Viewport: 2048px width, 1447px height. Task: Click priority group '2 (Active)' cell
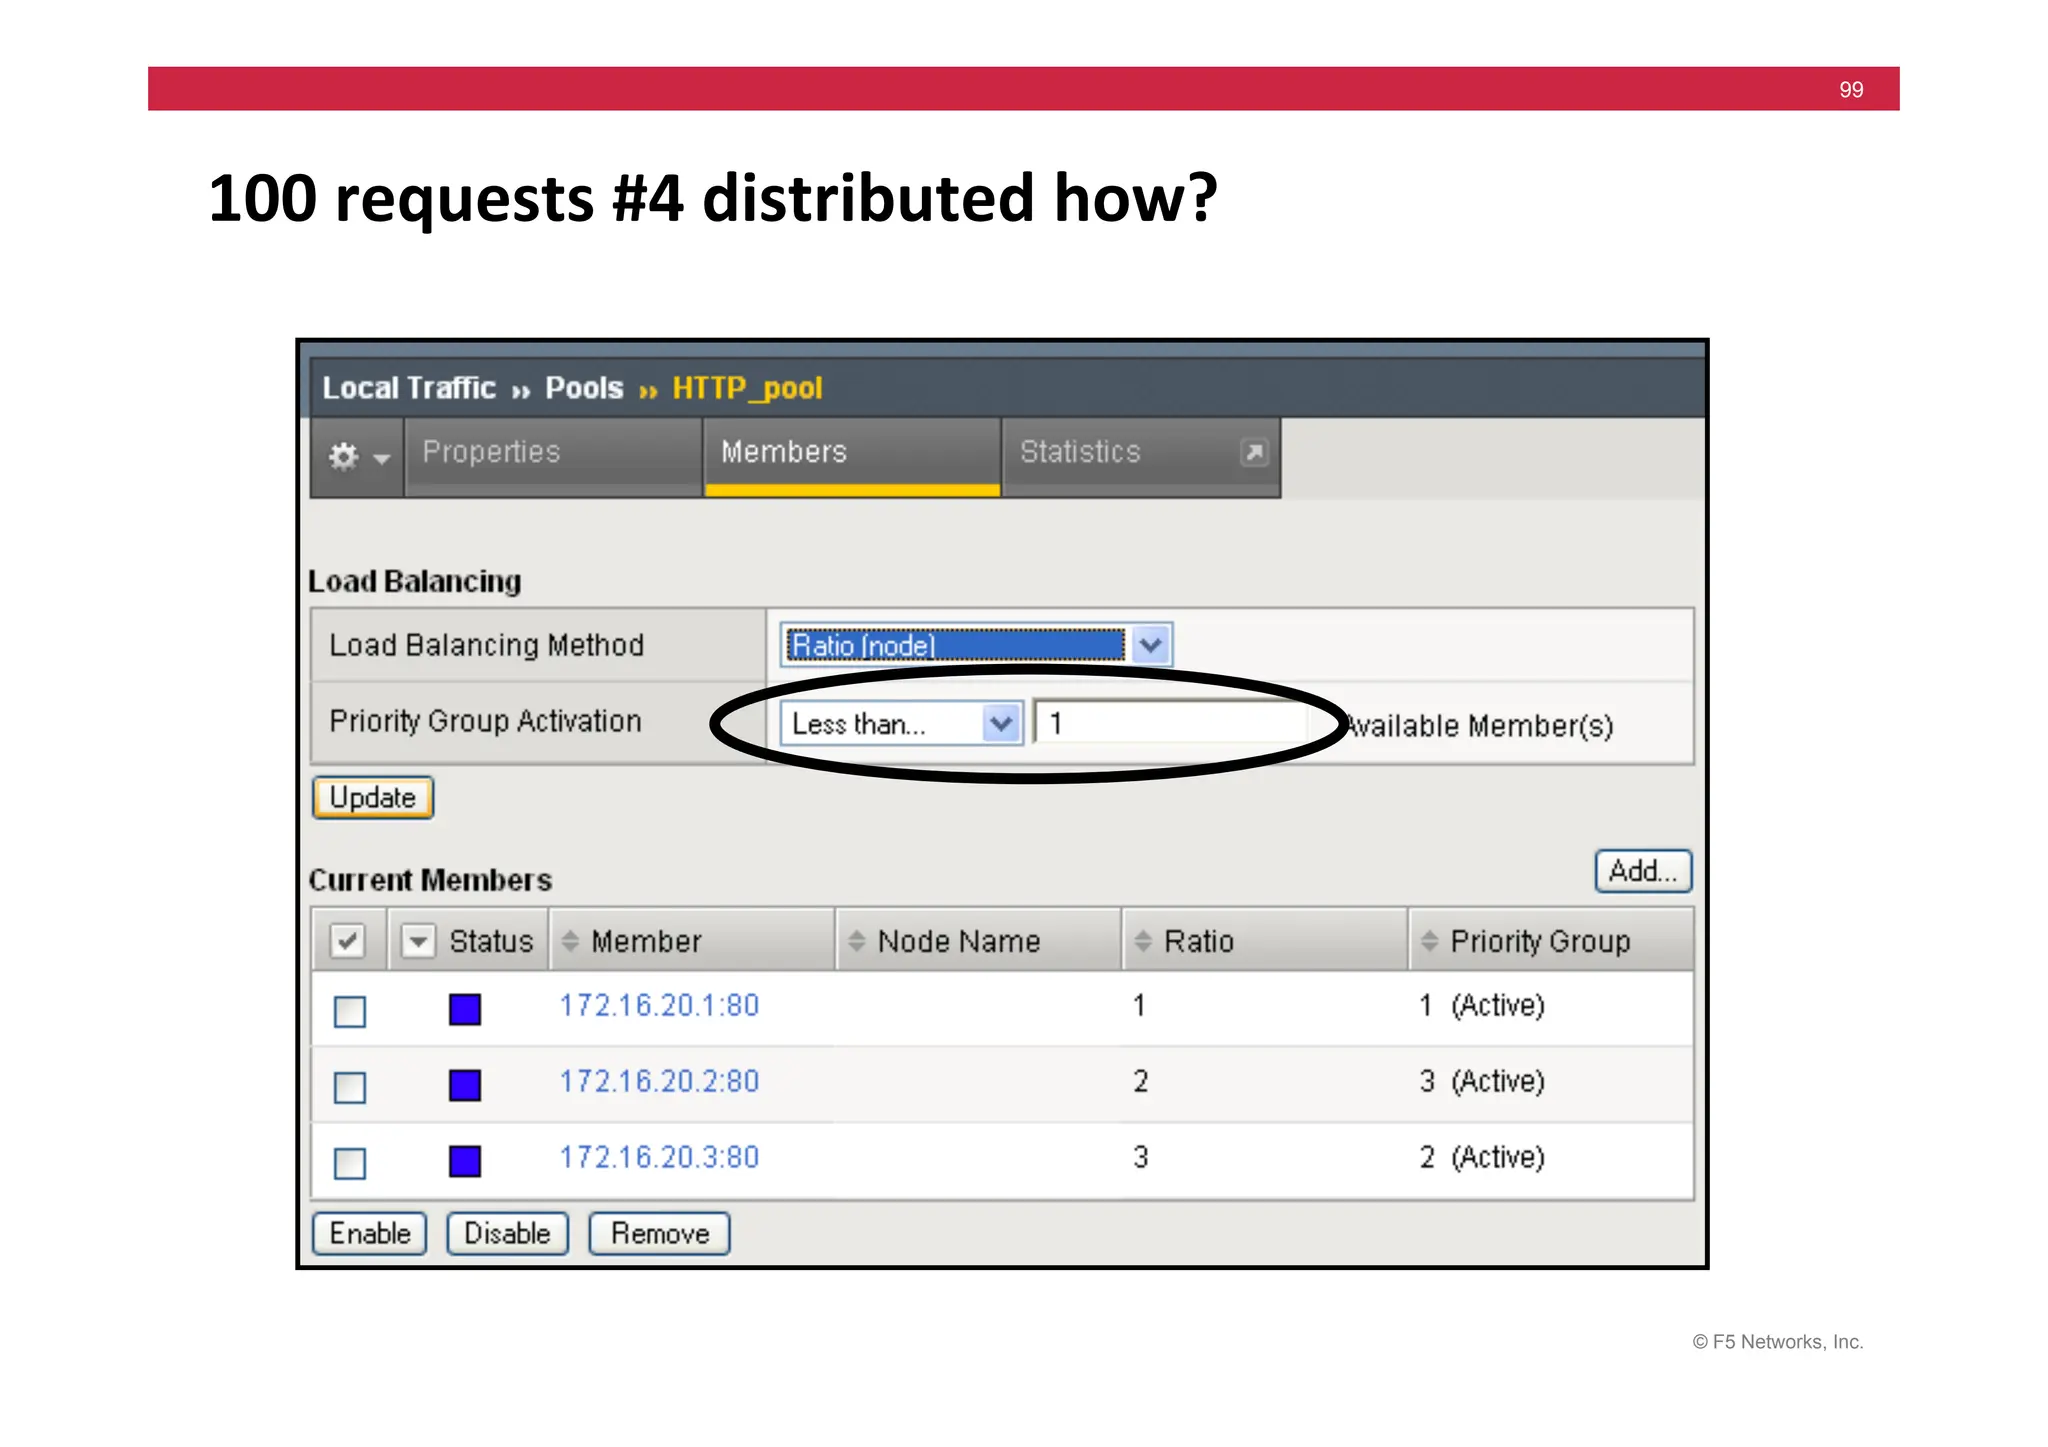click(1482, 1157)
